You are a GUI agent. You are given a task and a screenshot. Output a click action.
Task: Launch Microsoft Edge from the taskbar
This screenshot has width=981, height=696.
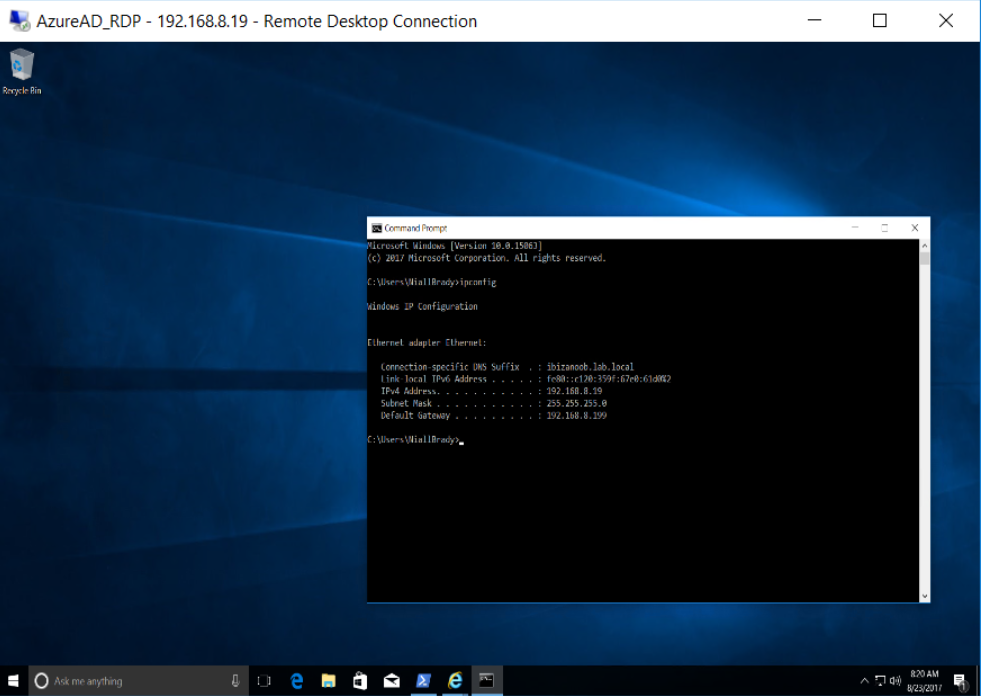297,681
